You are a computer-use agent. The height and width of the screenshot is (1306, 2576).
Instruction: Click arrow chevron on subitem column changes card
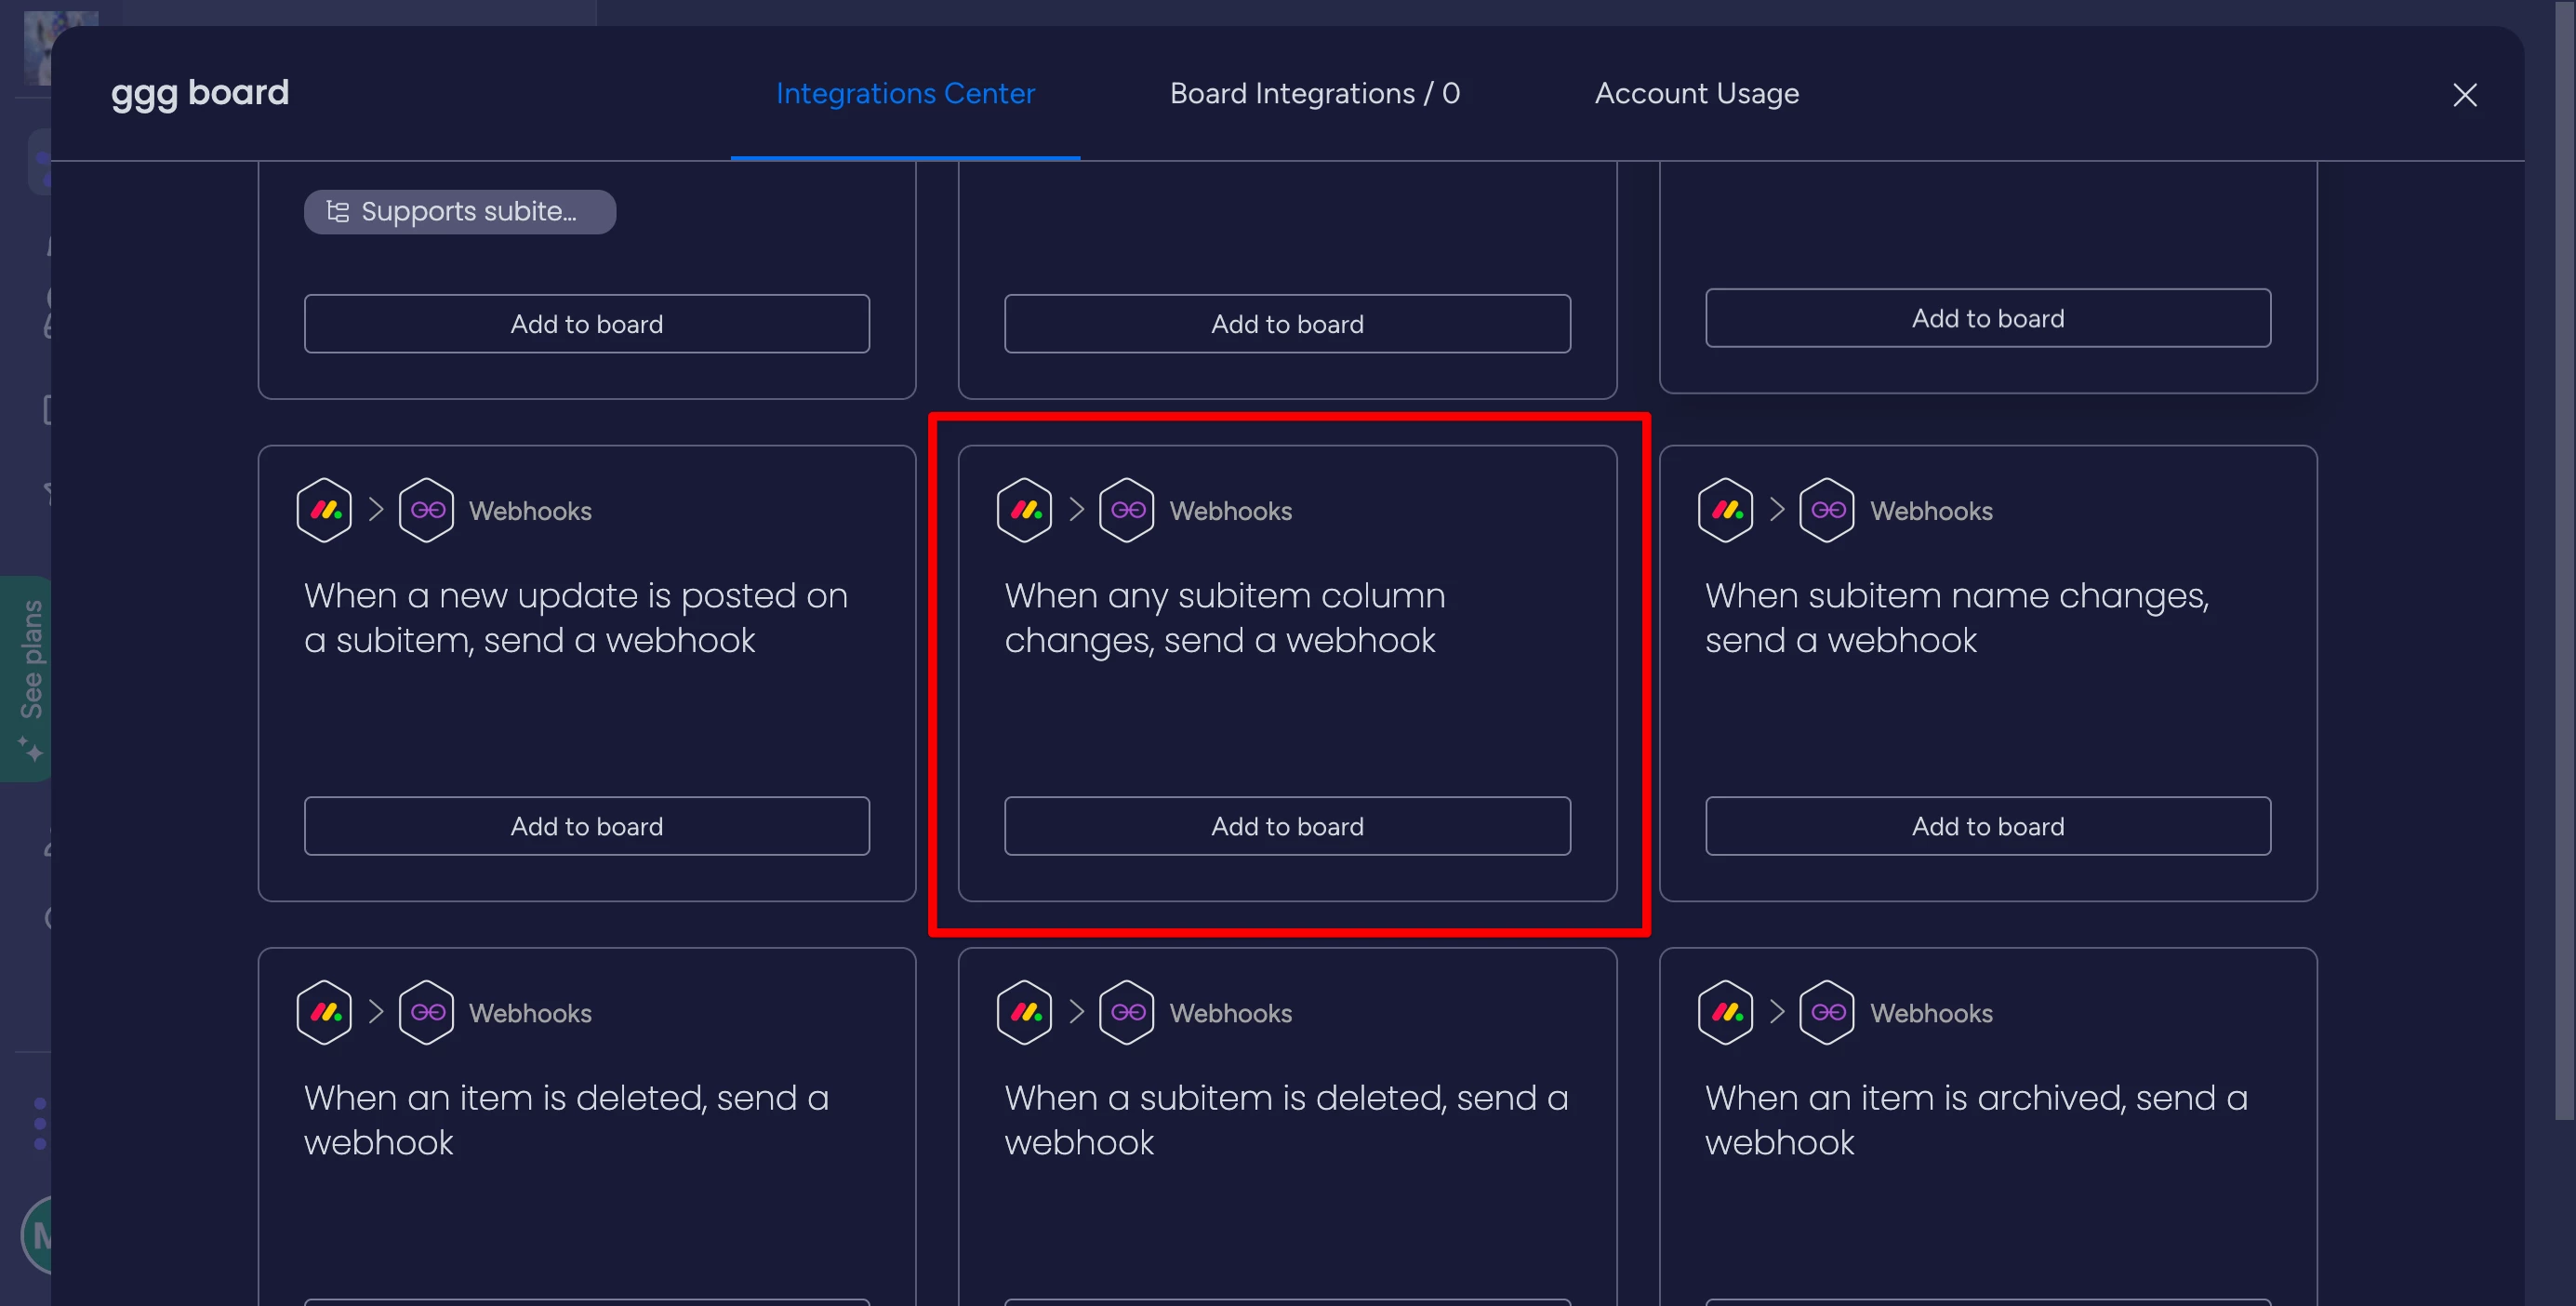(x=1076, y=509)
